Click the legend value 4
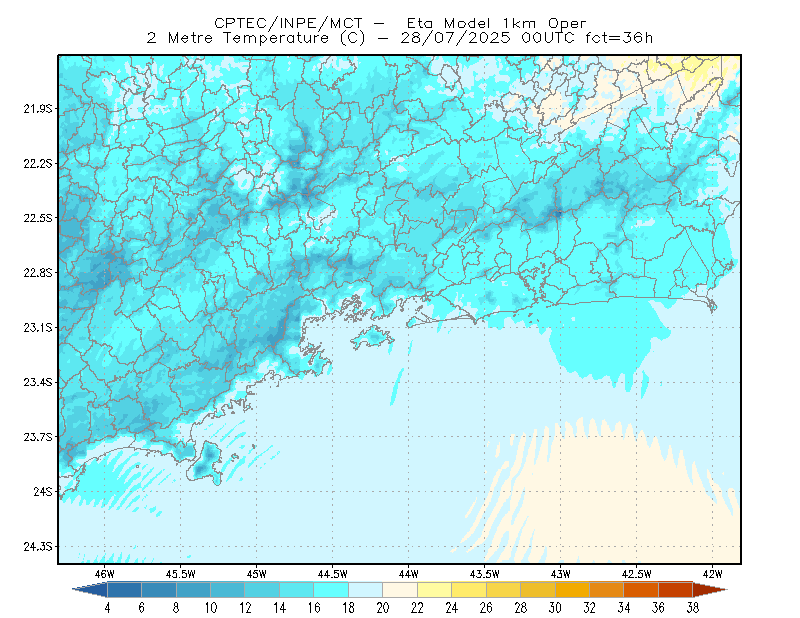 (107, 608)
